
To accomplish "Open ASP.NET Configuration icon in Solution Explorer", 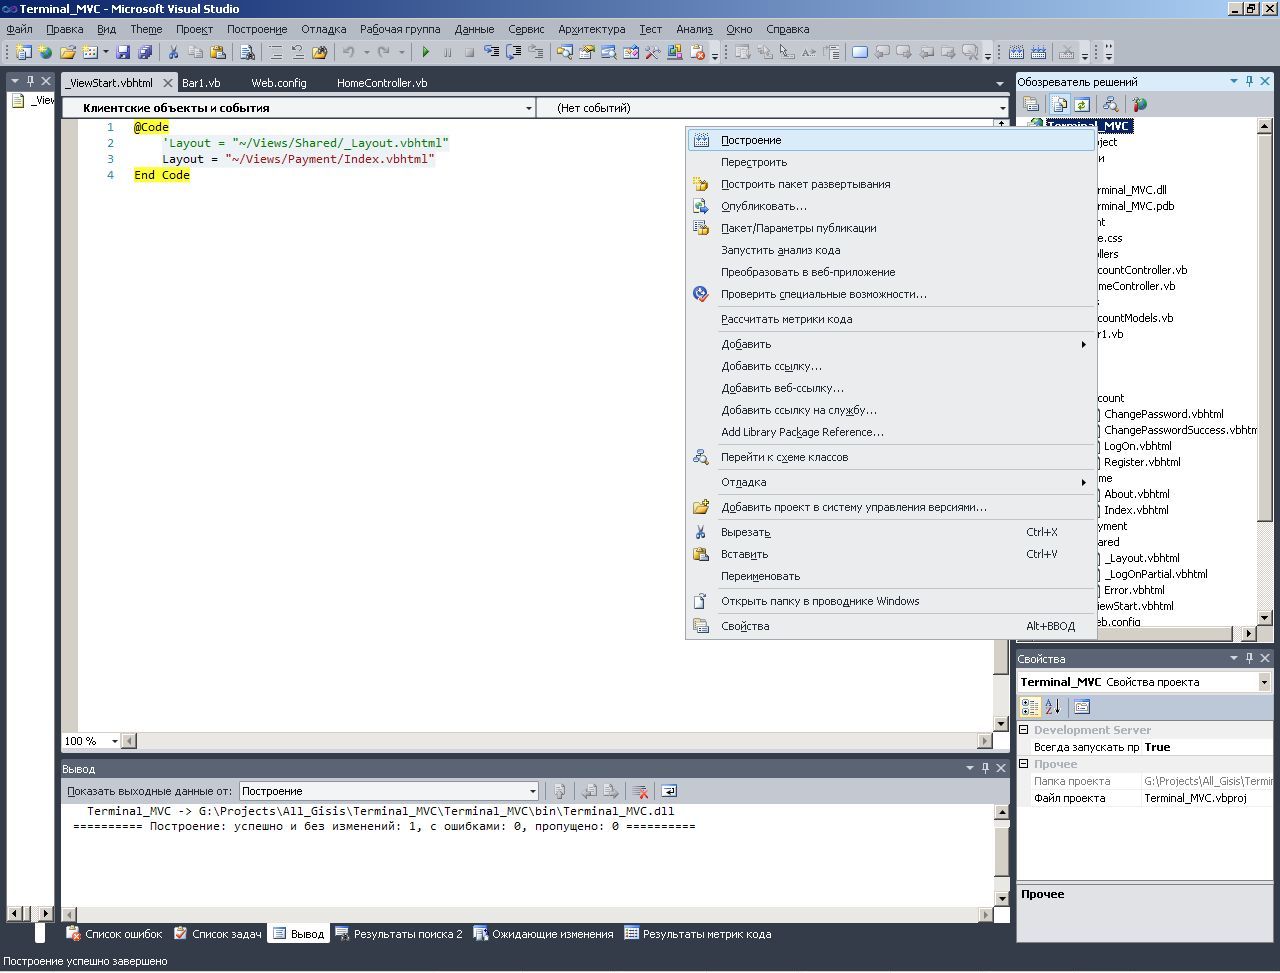I will click(x=1139, y=104).
